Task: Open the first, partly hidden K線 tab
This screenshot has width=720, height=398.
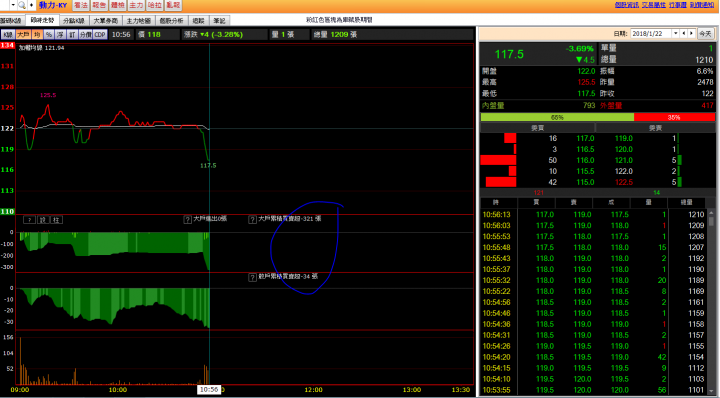Action: pos(11,21)
